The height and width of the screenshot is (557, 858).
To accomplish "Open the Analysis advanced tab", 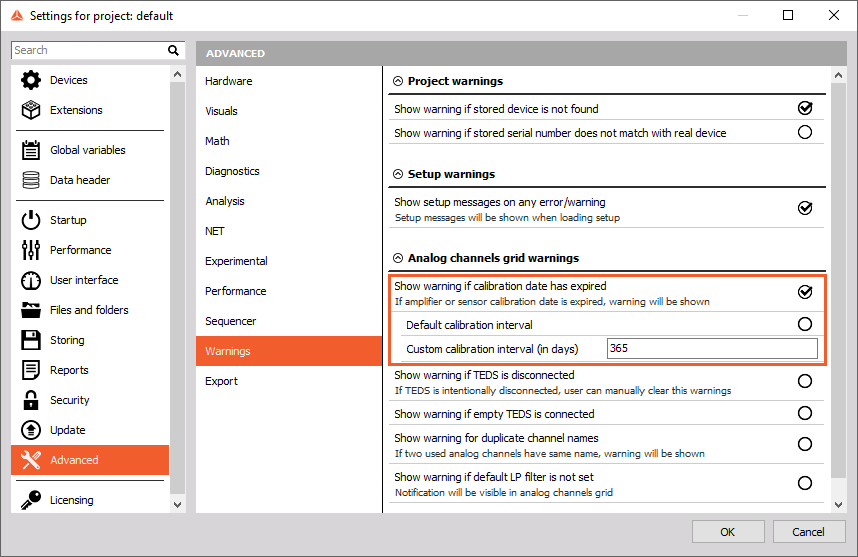I will pyautogui.click(x=289, y=201).
